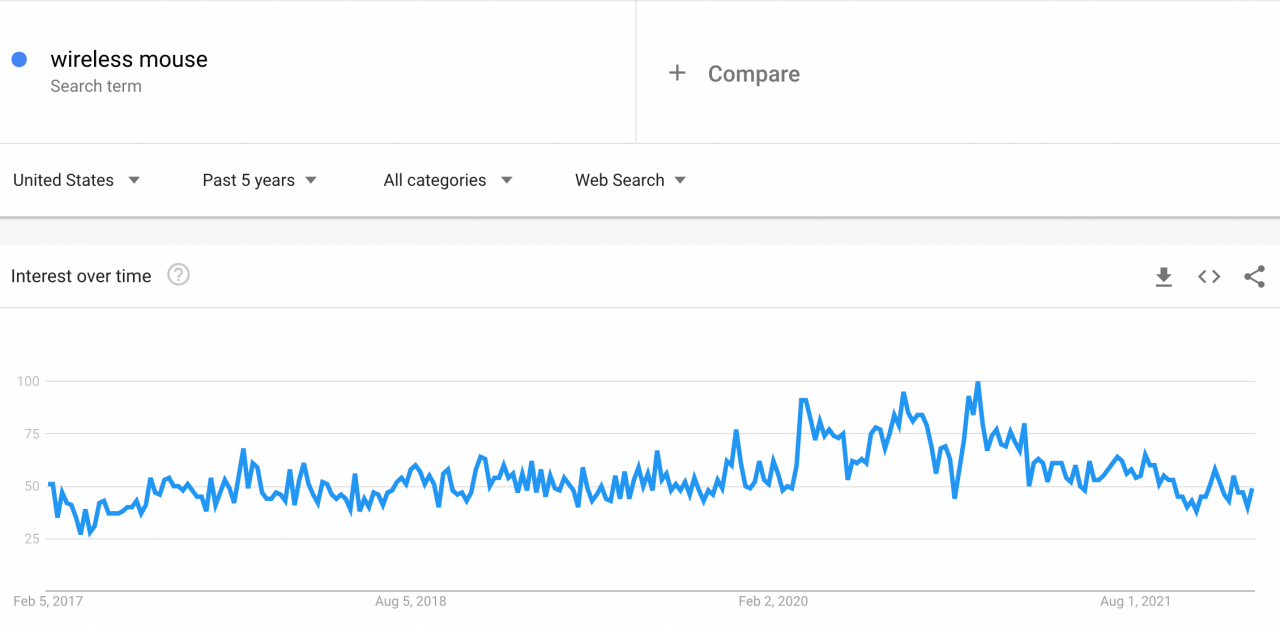
Task: Select the blue dot next to wireless mouse
Action: (18, 60)
